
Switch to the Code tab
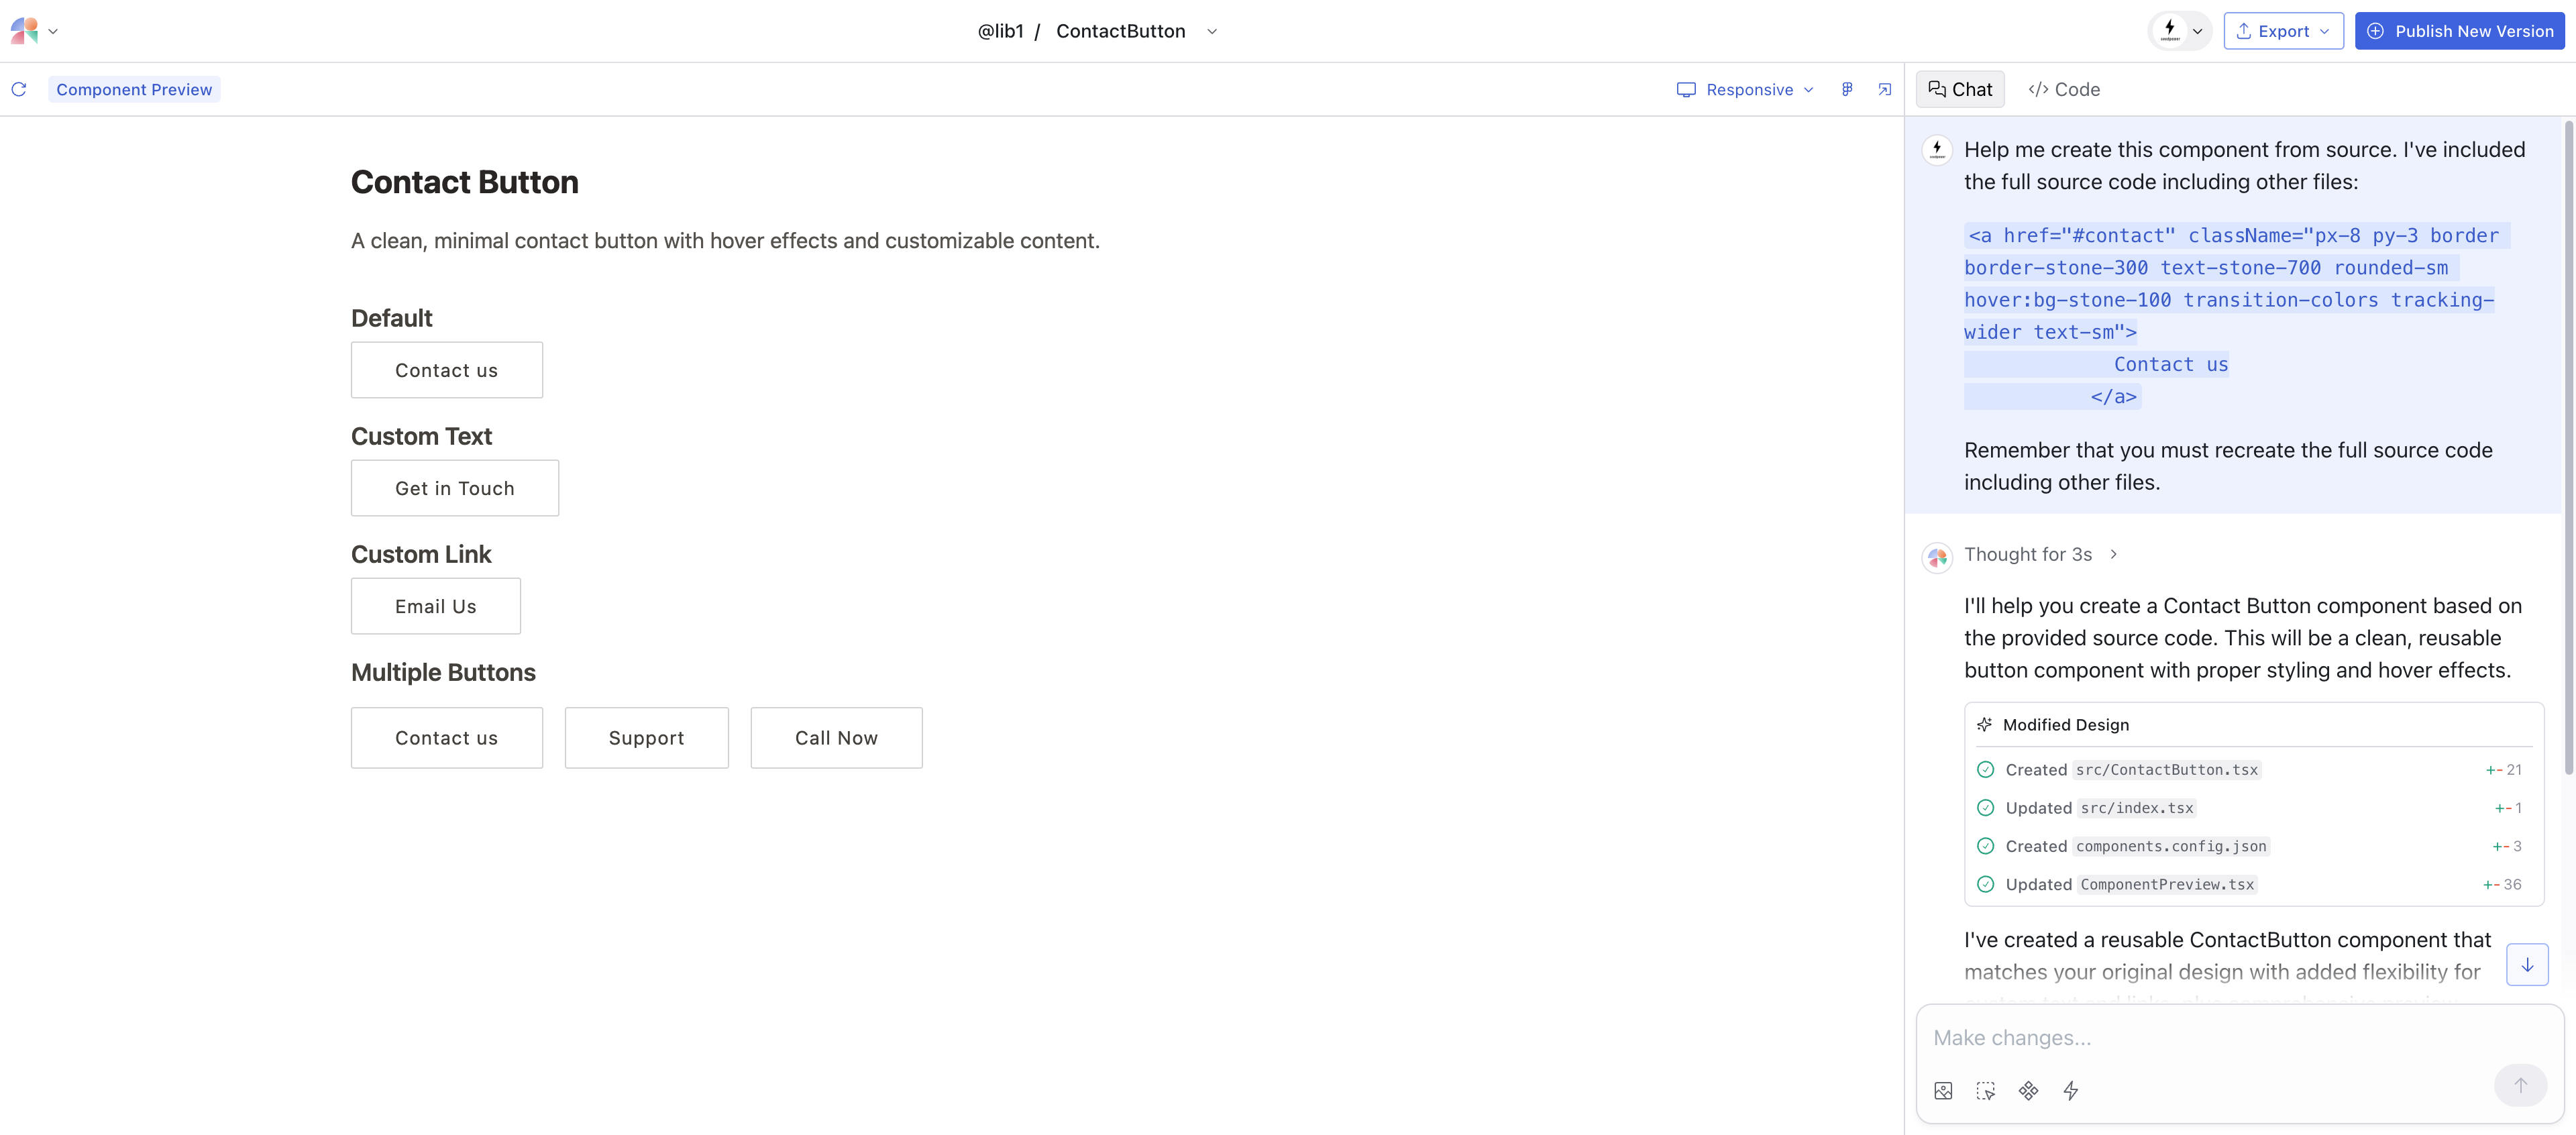2064,89
